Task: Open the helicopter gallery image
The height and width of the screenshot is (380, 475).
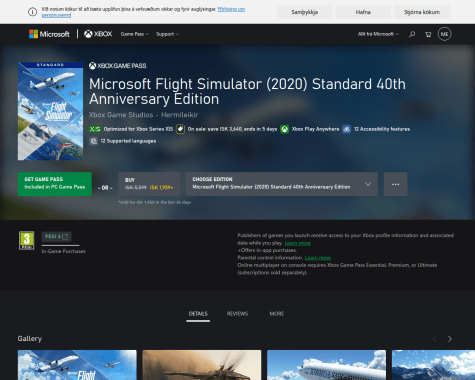Action: pyautogui.click(x=202, y=365)
